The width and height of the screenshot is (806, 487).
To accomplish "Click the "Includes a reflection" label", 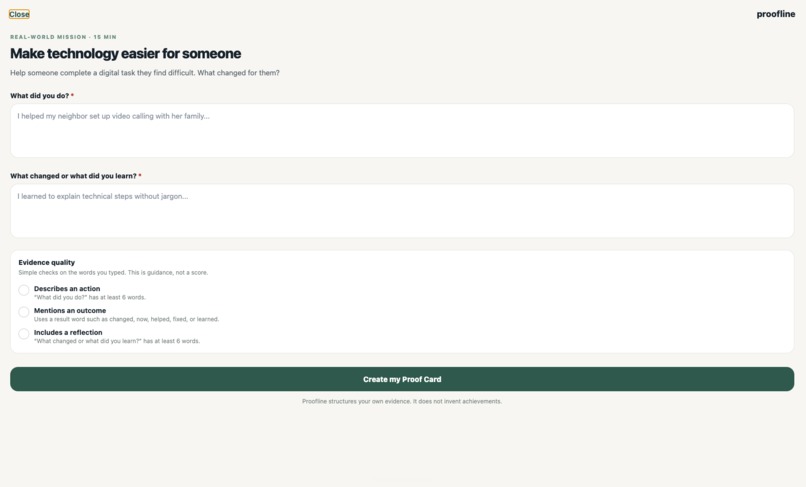I will point(68,332).
